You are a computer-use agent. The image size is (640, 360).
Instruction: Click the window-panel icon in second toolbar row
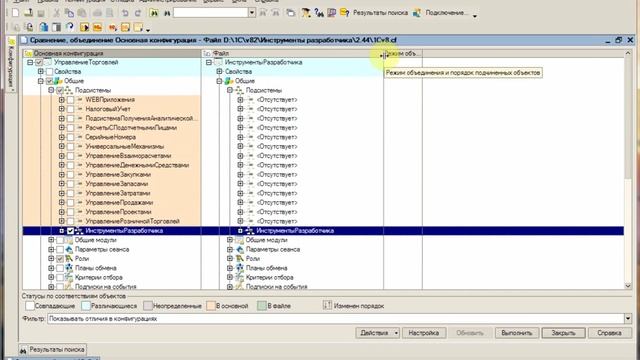56,27
